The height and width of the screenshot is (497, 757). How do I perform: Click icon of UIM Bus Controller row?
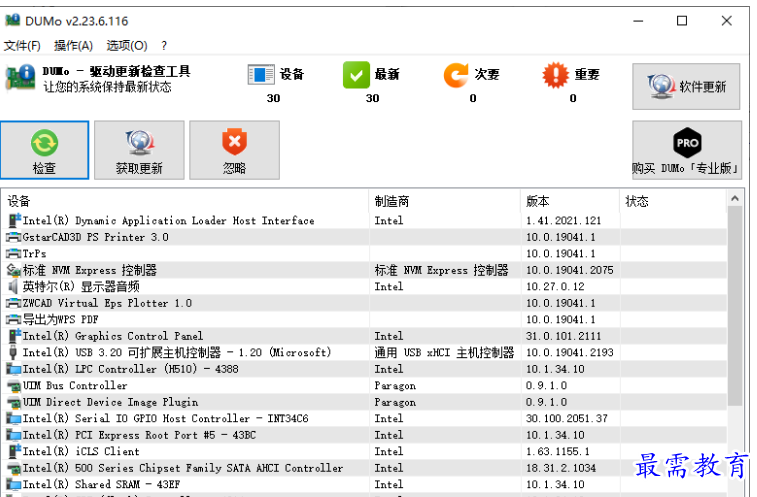point(14,386)
